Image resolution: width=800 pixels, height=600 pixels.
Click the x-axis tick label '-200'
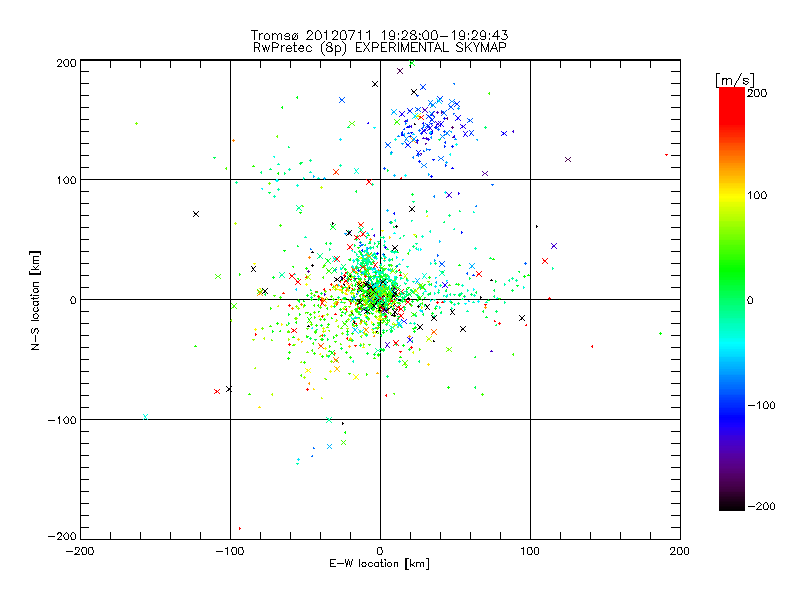[80, 551]
